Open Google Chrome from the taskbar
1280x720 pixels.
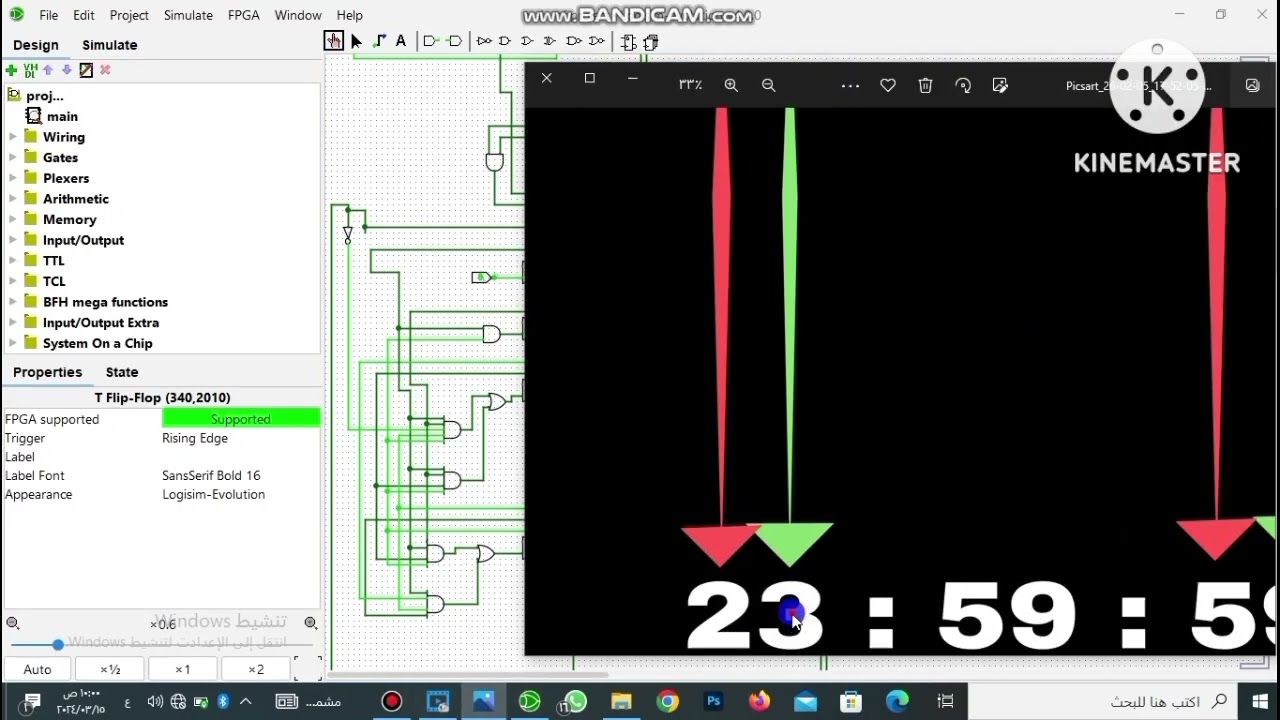(668, 701)
